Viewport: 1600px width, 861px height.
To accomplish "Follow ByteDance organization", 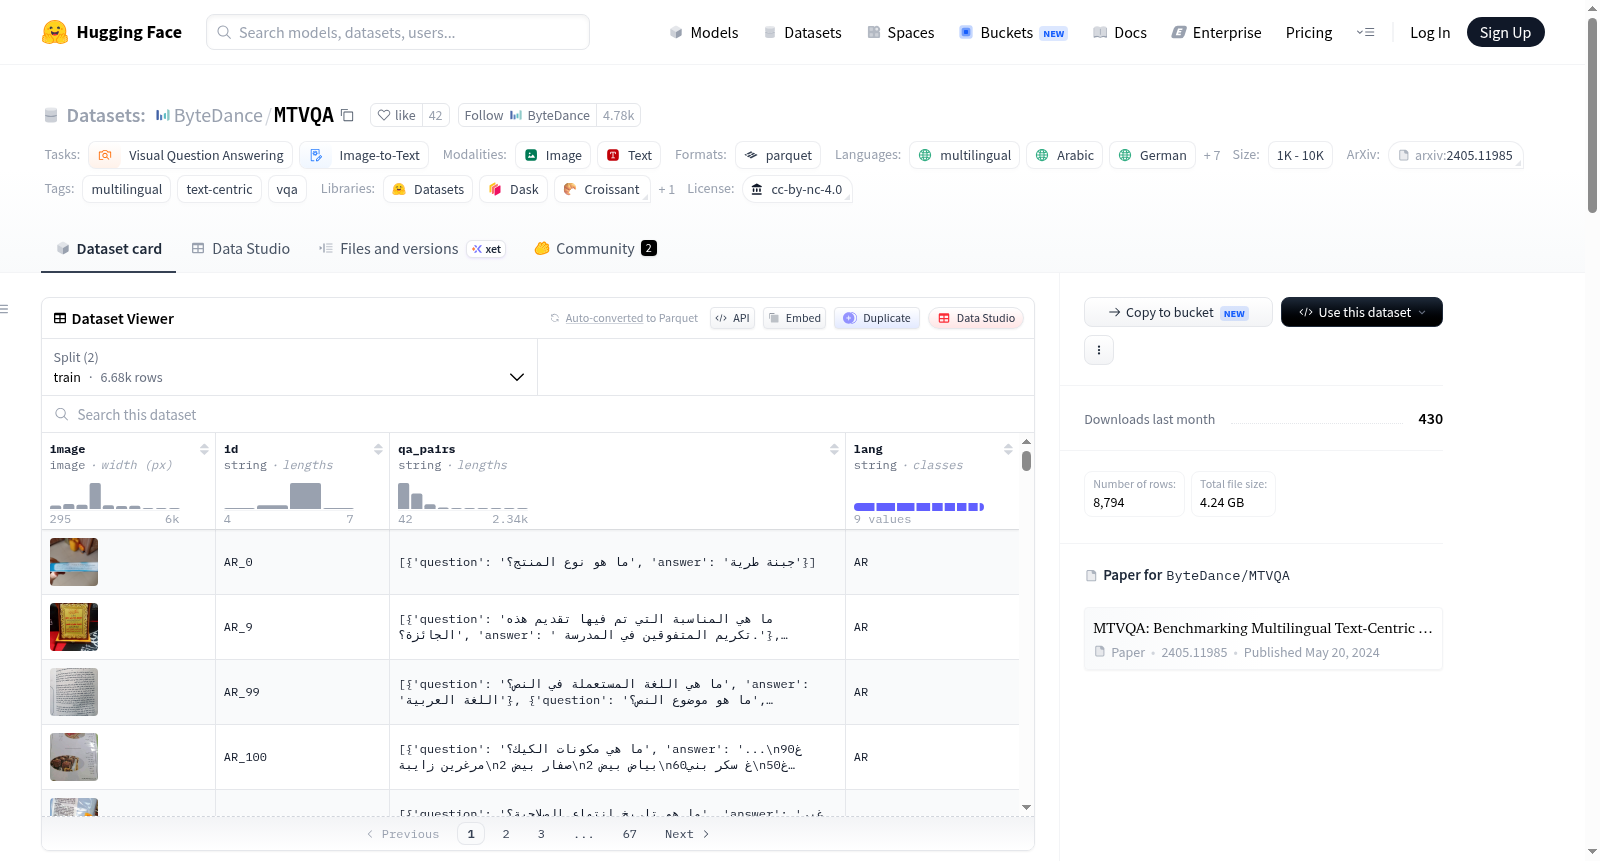I will 527,115.
